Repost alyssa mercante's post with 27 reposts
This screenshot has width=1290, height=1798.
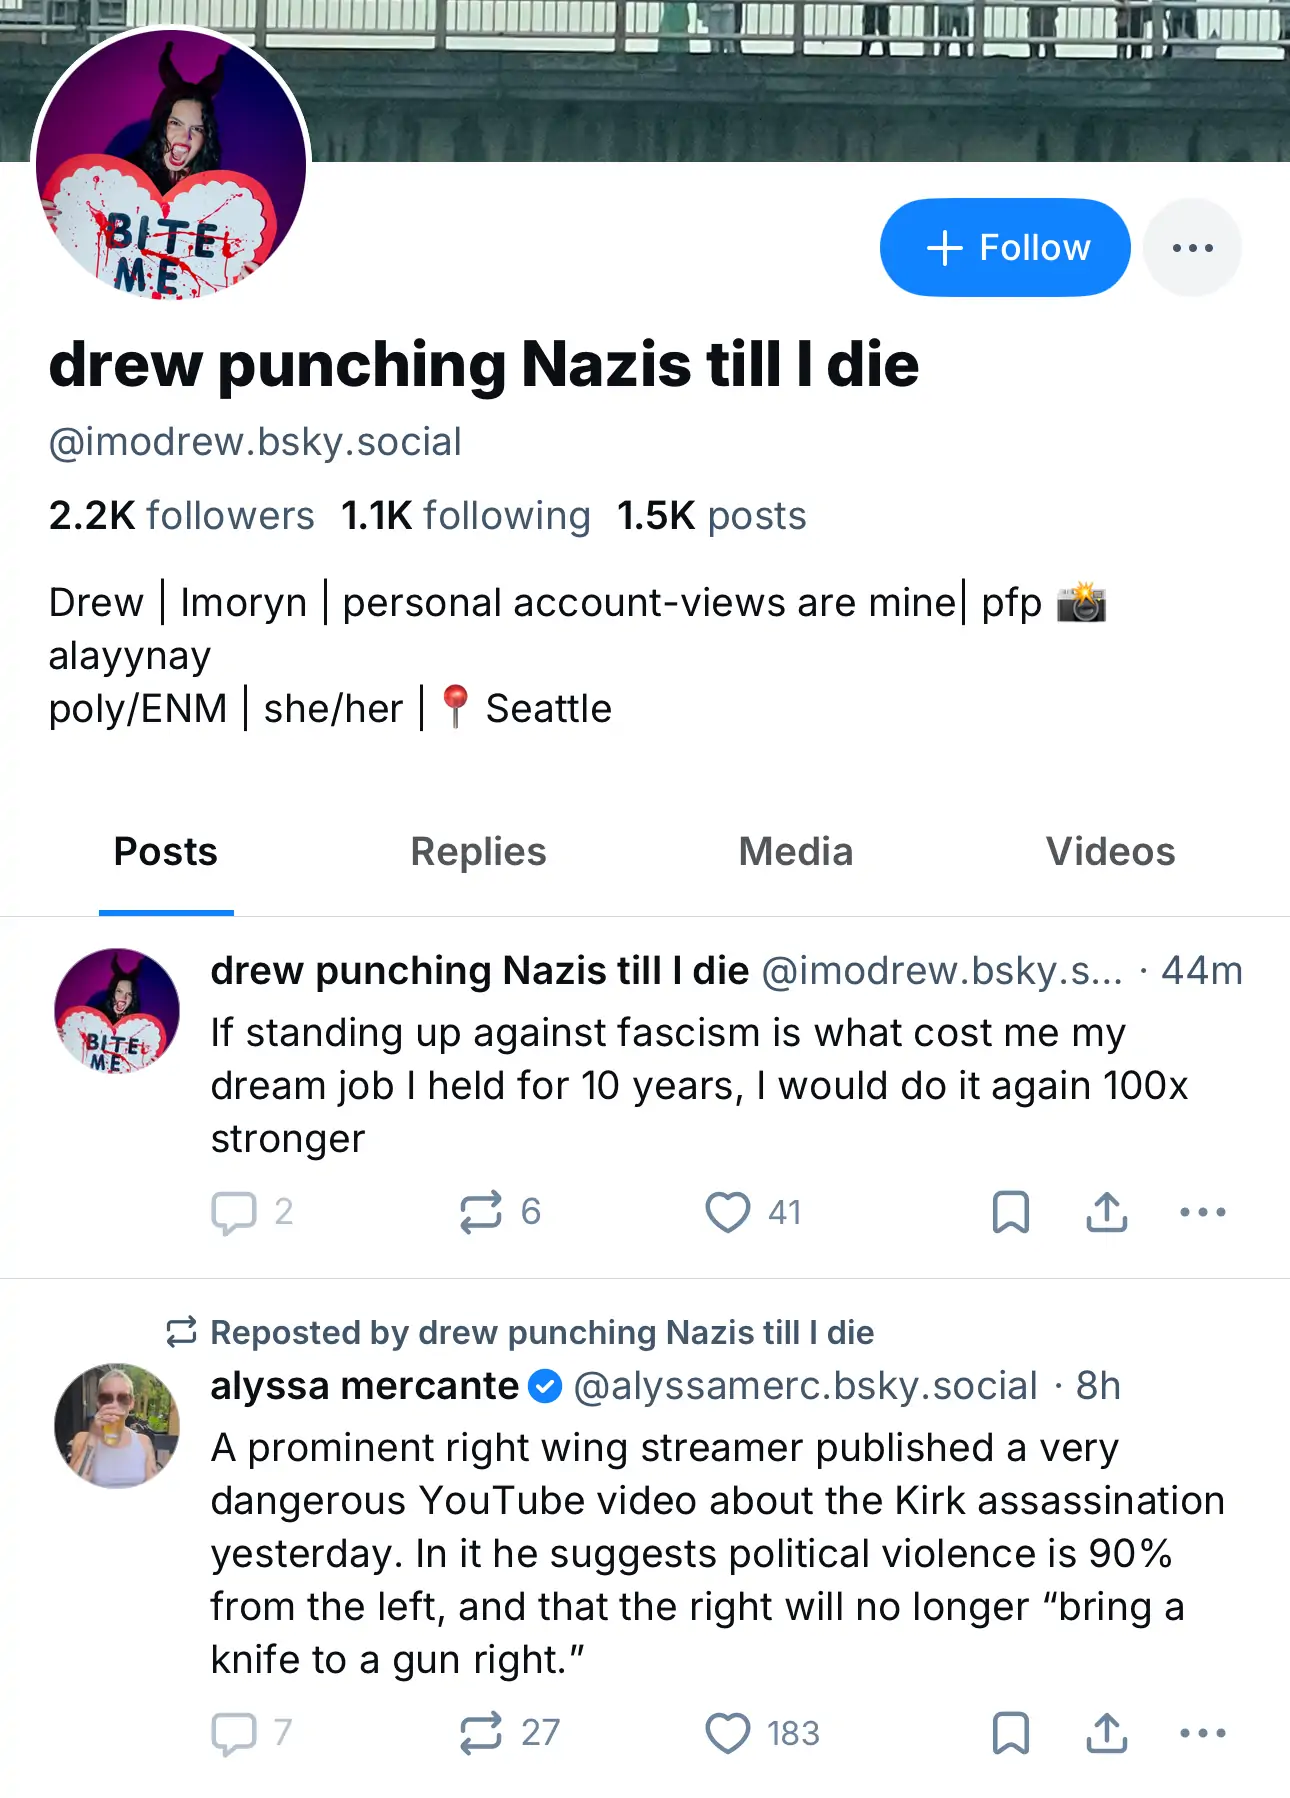508,1733
